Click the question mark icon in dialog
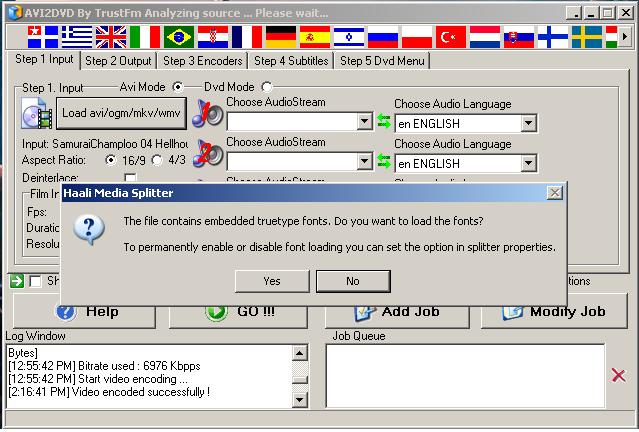The width and height of the screenshot is (639, 432). [x=89, y=229]
